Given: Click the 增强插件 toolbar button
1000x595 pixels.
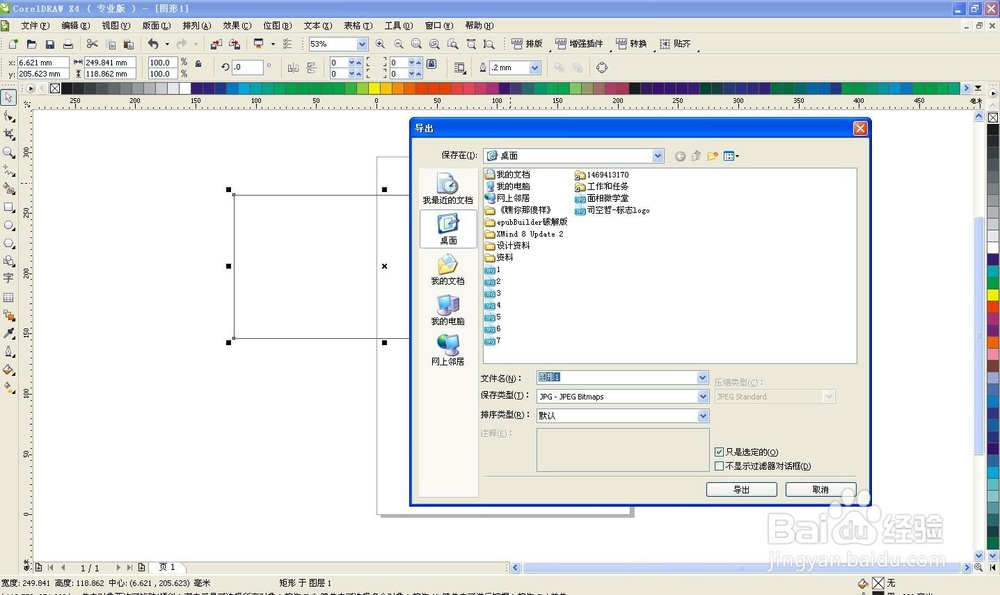Looking at the screenshot, I should 579,43.
